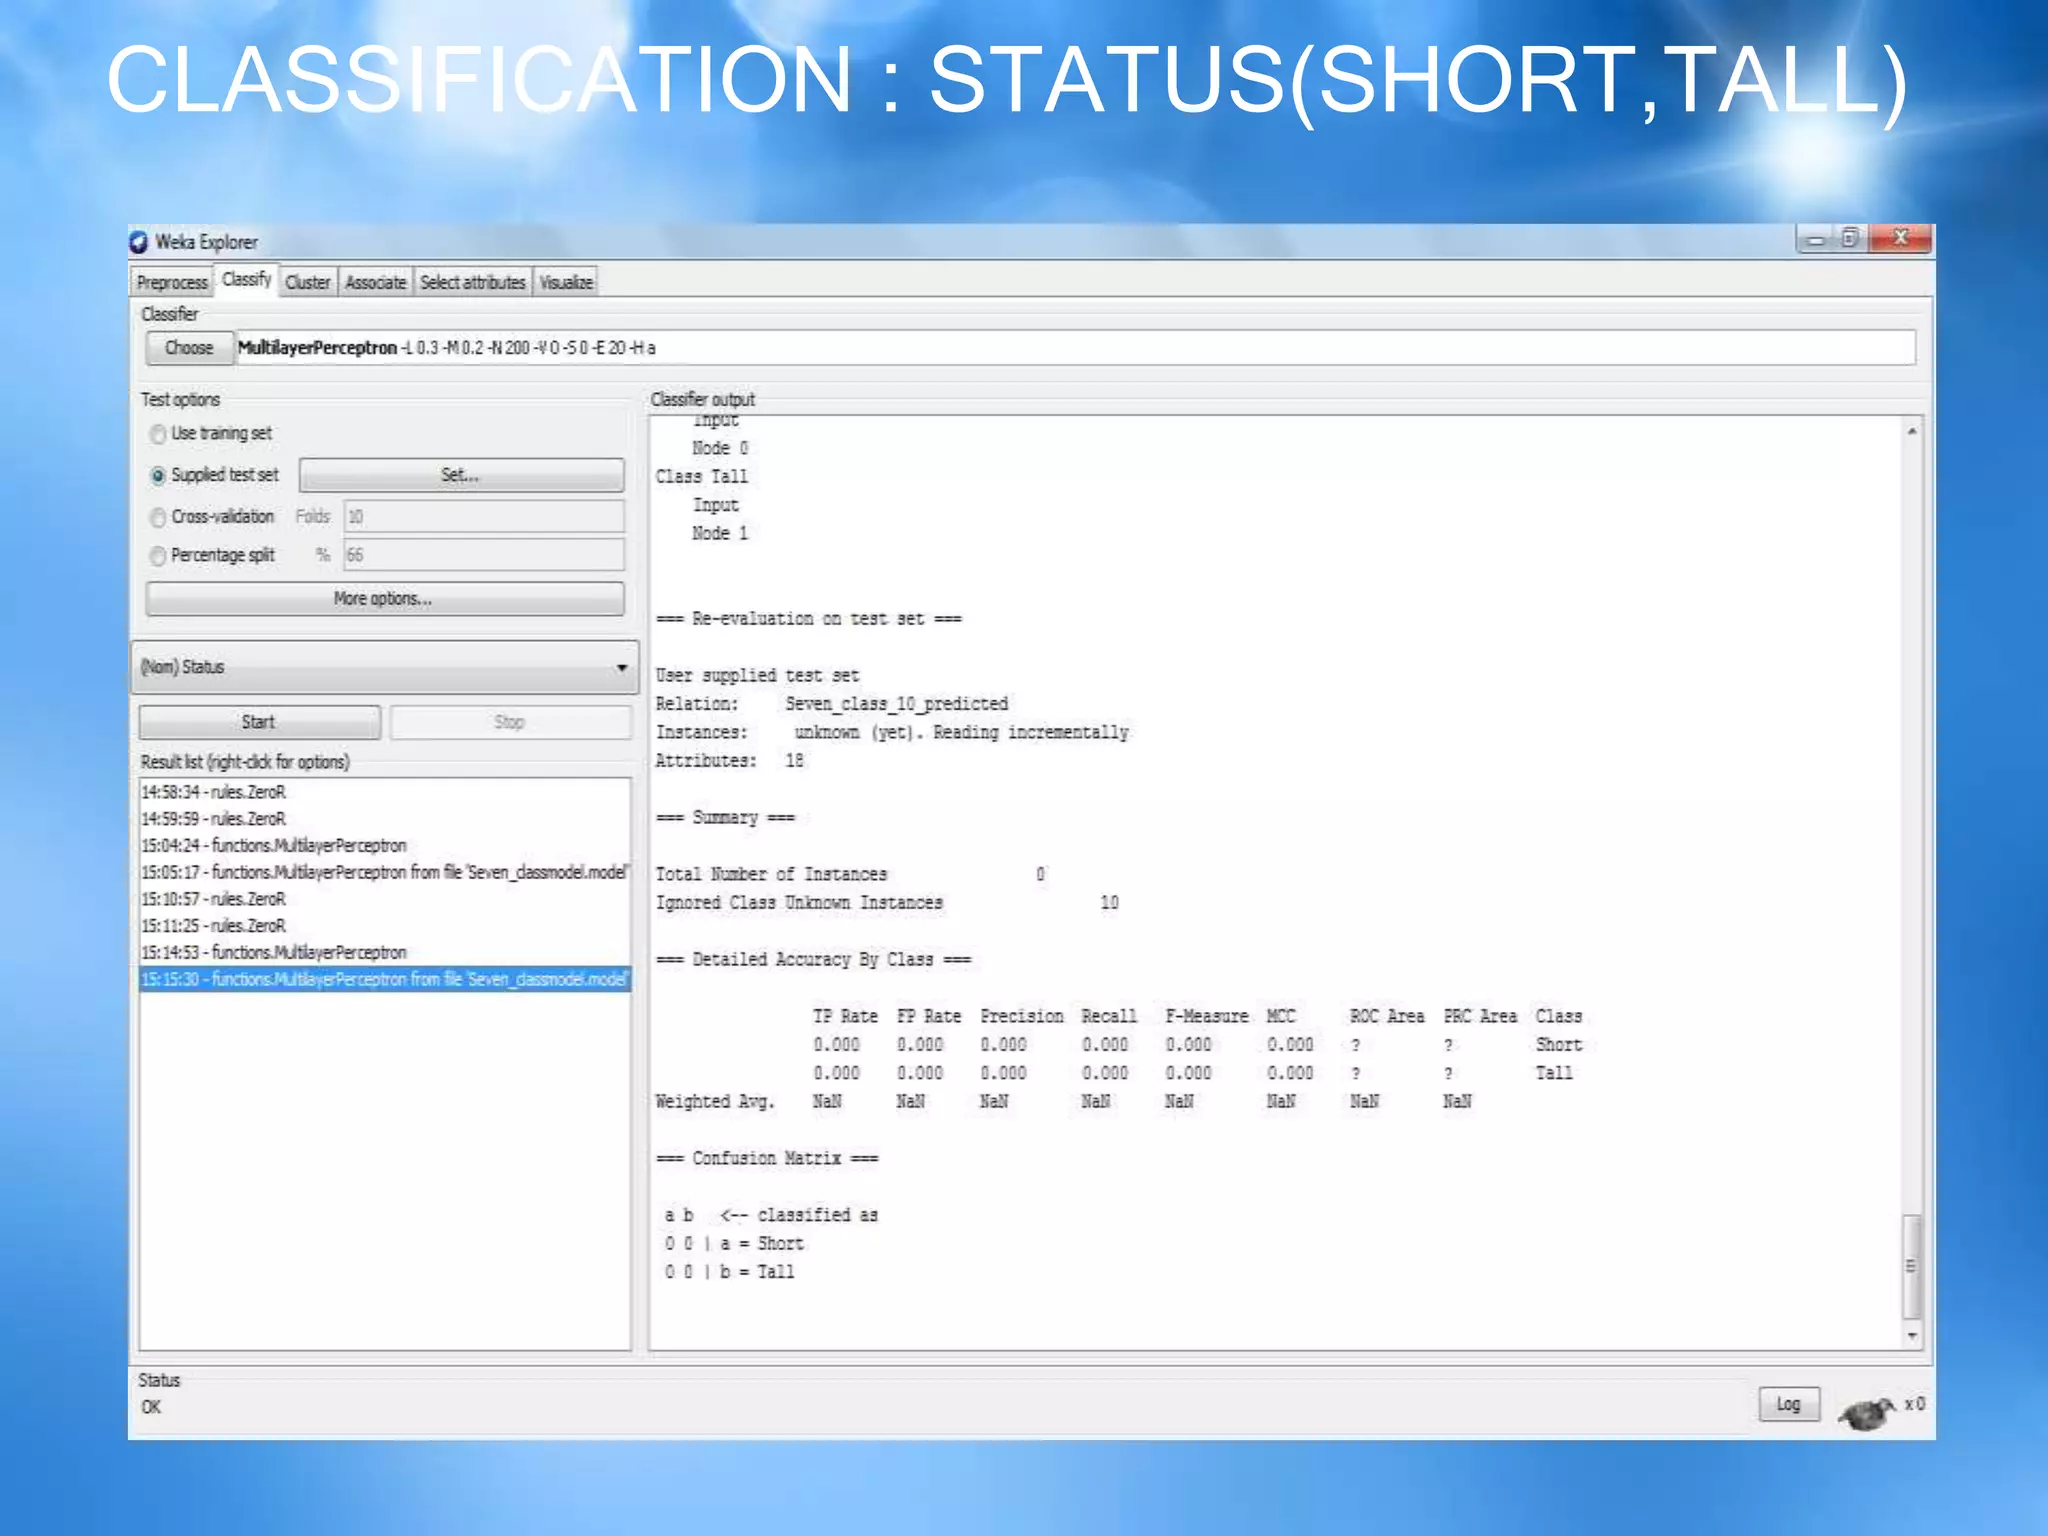Click the MultilayerPerceptron classifier settings field
2048x1536 pixels.
click(1075, 348)
